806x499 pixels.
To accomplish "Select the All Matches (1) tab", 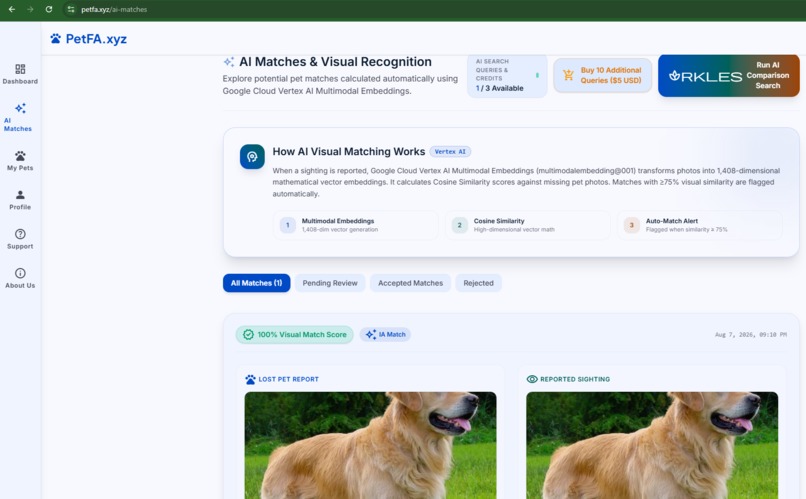I will (x=257, y=283).
